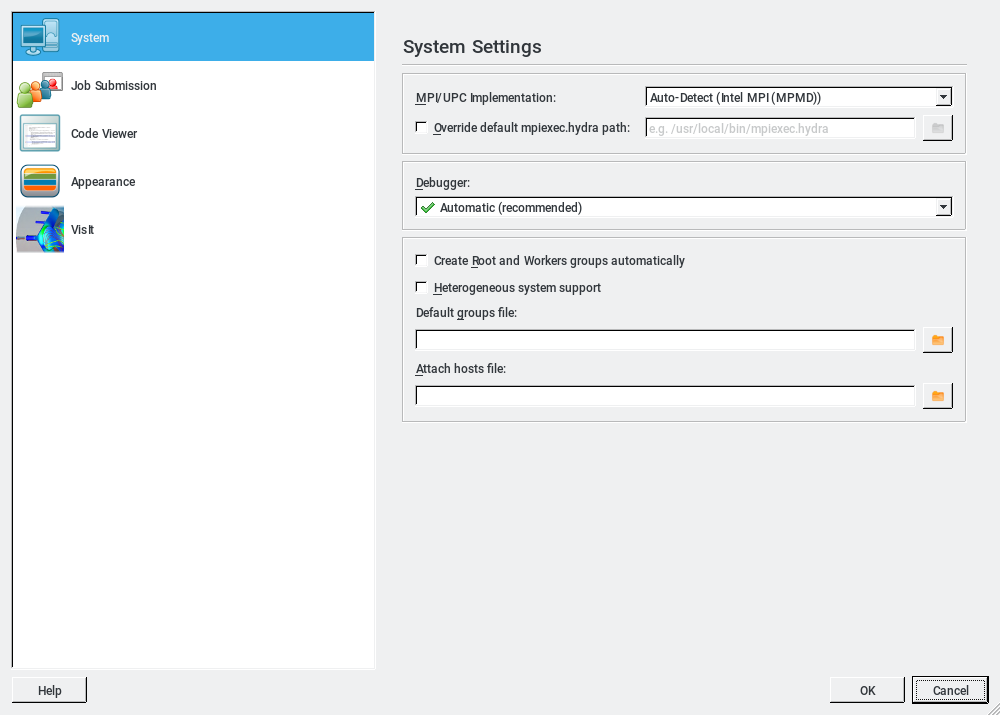1000x715 pixels.
Task: Enable Override default mpiexec.hydra path checkbox
Action: [421, 127]
